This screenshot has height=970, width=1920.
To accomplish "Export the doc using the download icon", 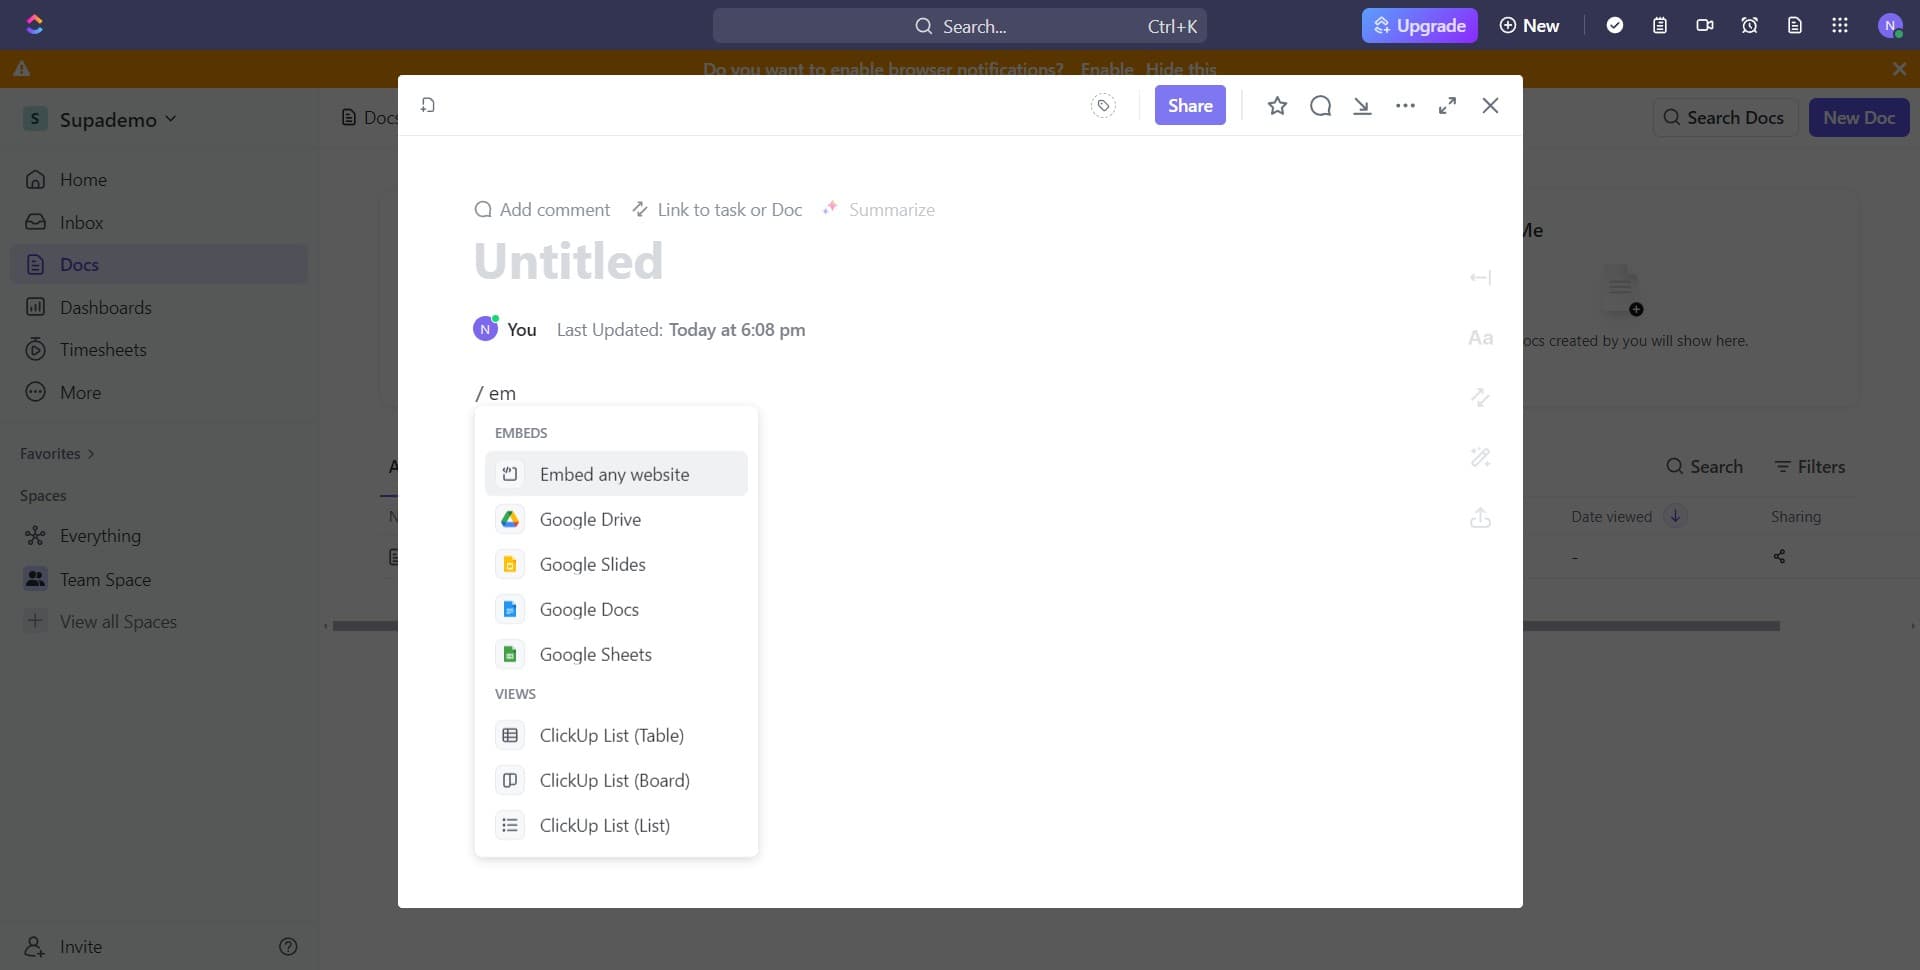I will [x=1363, y=105].
